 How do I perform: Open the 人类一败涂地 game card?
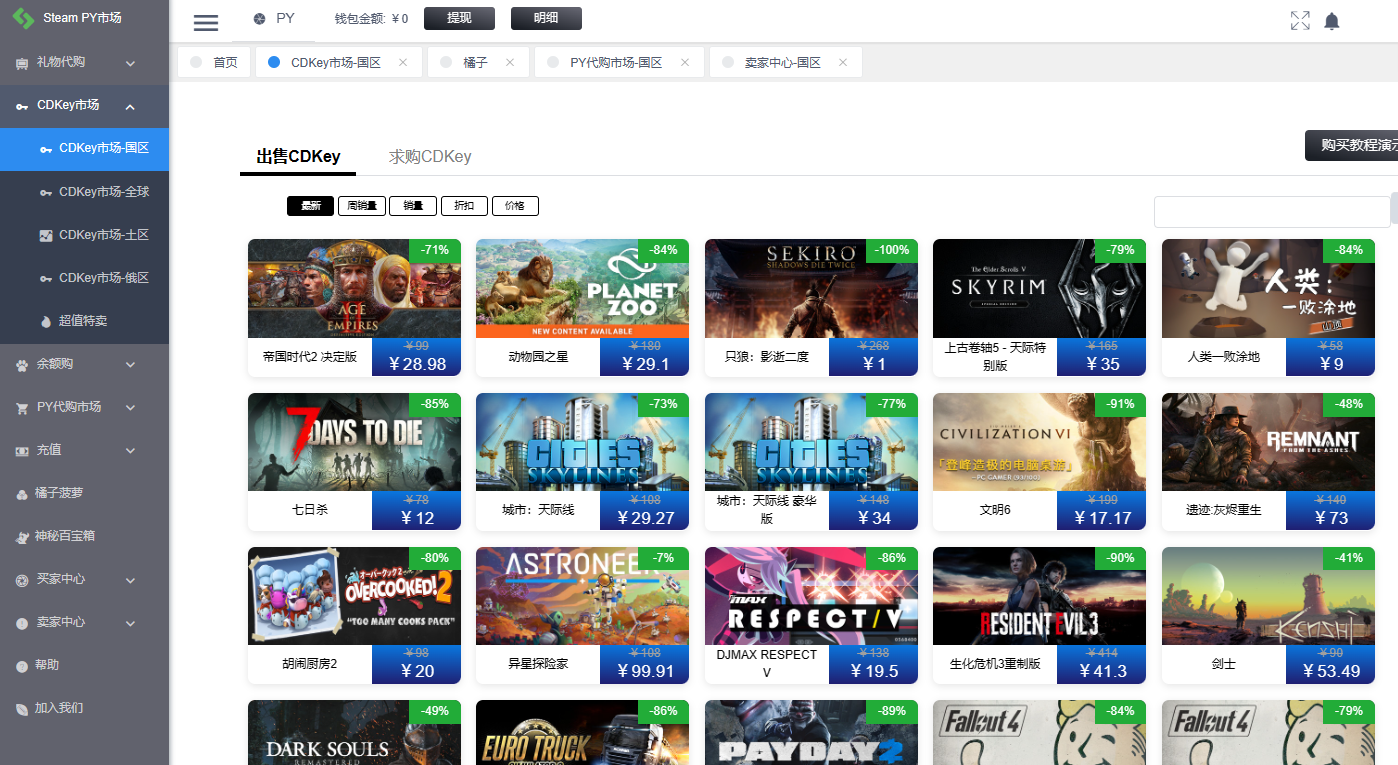click(x=1268, y=308)
